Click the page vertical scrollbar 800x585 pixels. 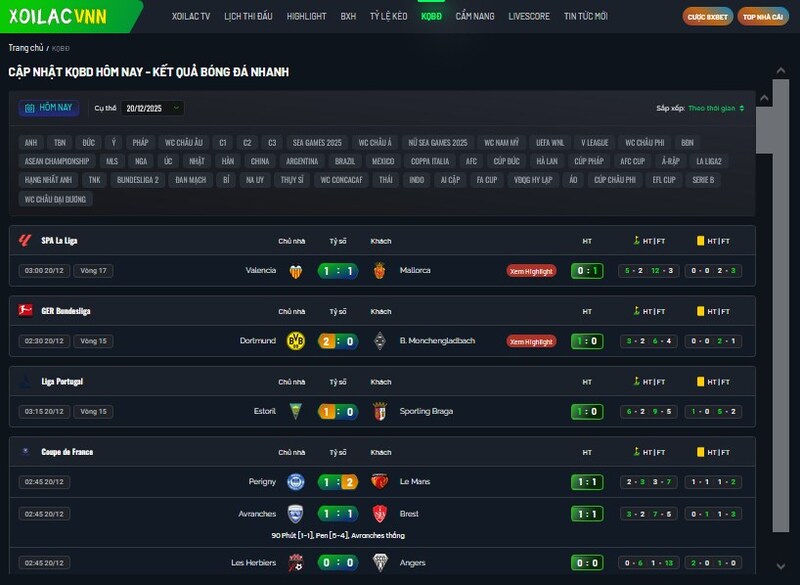[x=780, y=300]
